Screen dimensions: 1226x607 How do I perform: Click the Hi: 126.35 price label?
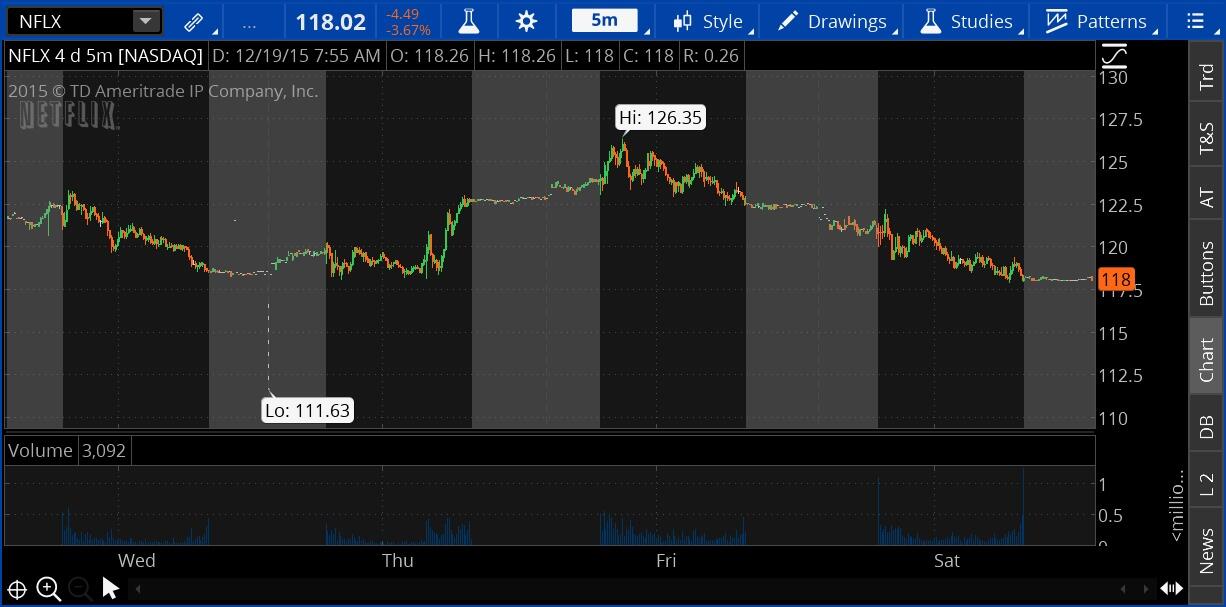pos(660,118)
